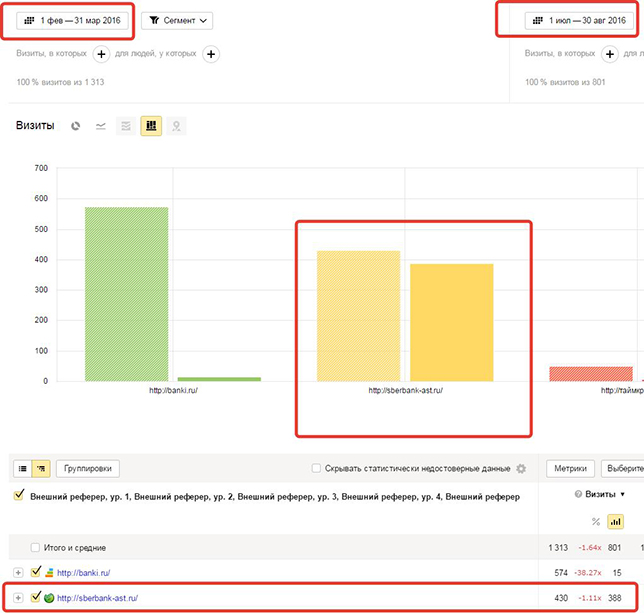Viewport: 644px width, 613px height.
Task: Open gear settings for unreliable data
Action: [x=521, y=468]
